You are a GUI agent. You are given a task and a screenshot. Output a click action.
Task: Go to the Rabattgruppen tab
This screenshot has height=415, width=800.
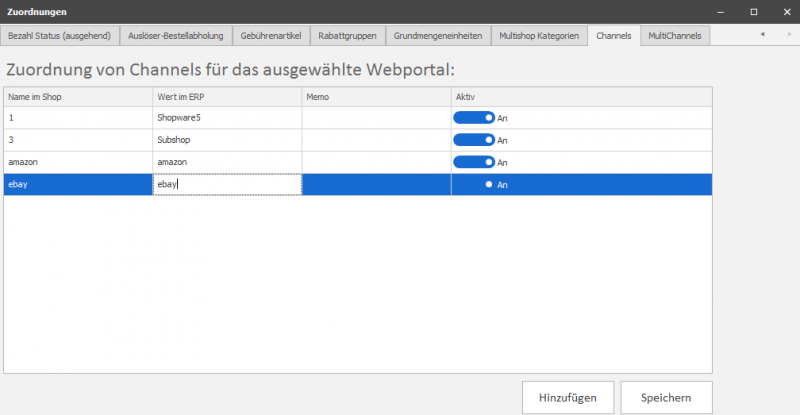point(347,35)
